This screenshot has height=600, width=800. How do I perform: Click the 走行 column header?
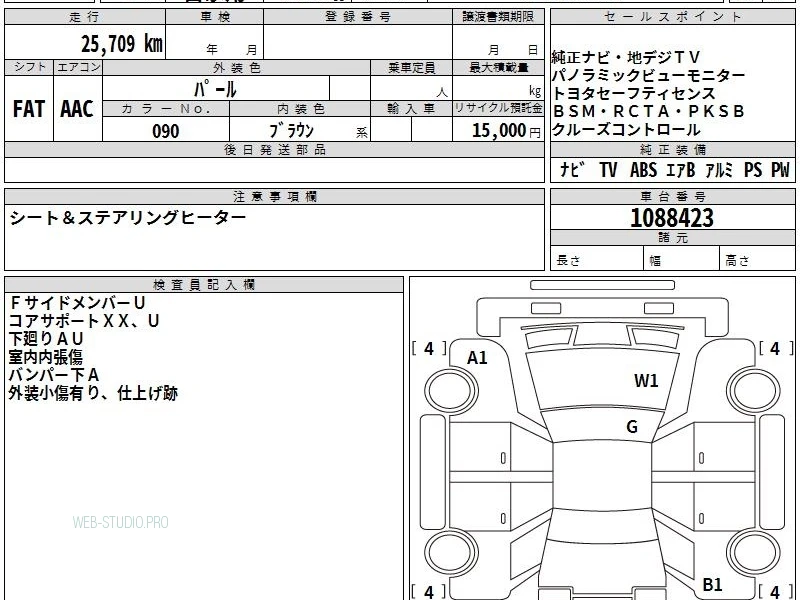tap(85, 17)
